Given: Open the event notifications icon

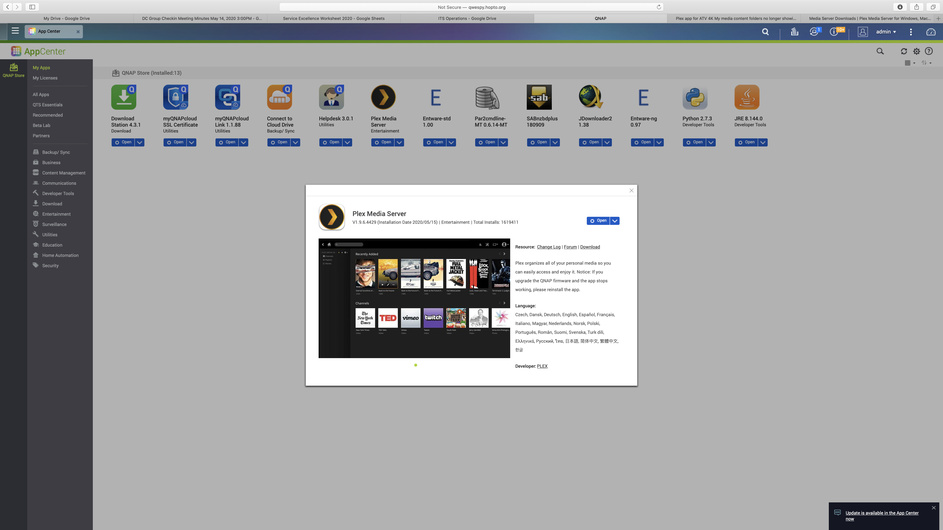Looking at the screenshot, I should 835,32.
